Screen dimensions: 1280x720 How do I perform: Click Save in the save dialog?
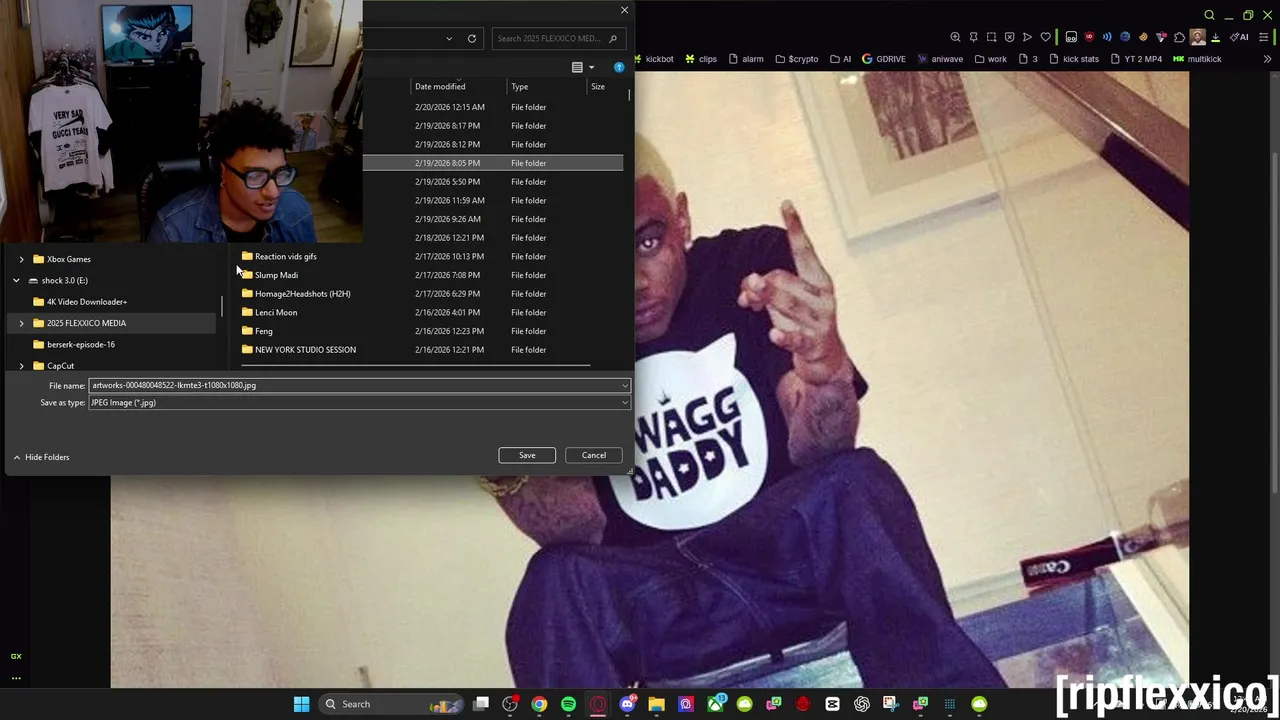tap(527, 455)
